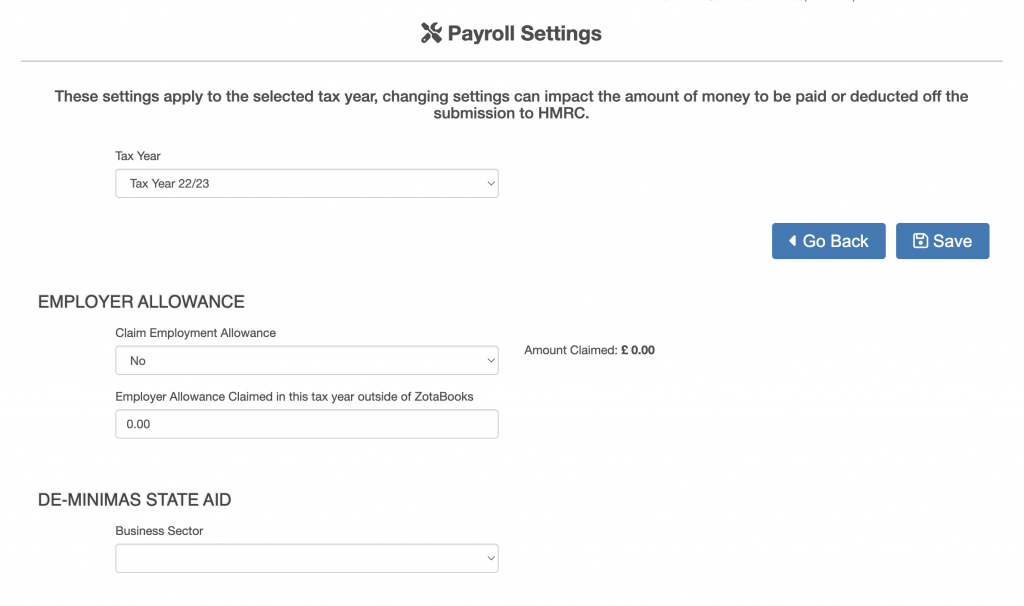Click the EMPLOYER ALLOWANCE section heading

(x=141, y=302)
